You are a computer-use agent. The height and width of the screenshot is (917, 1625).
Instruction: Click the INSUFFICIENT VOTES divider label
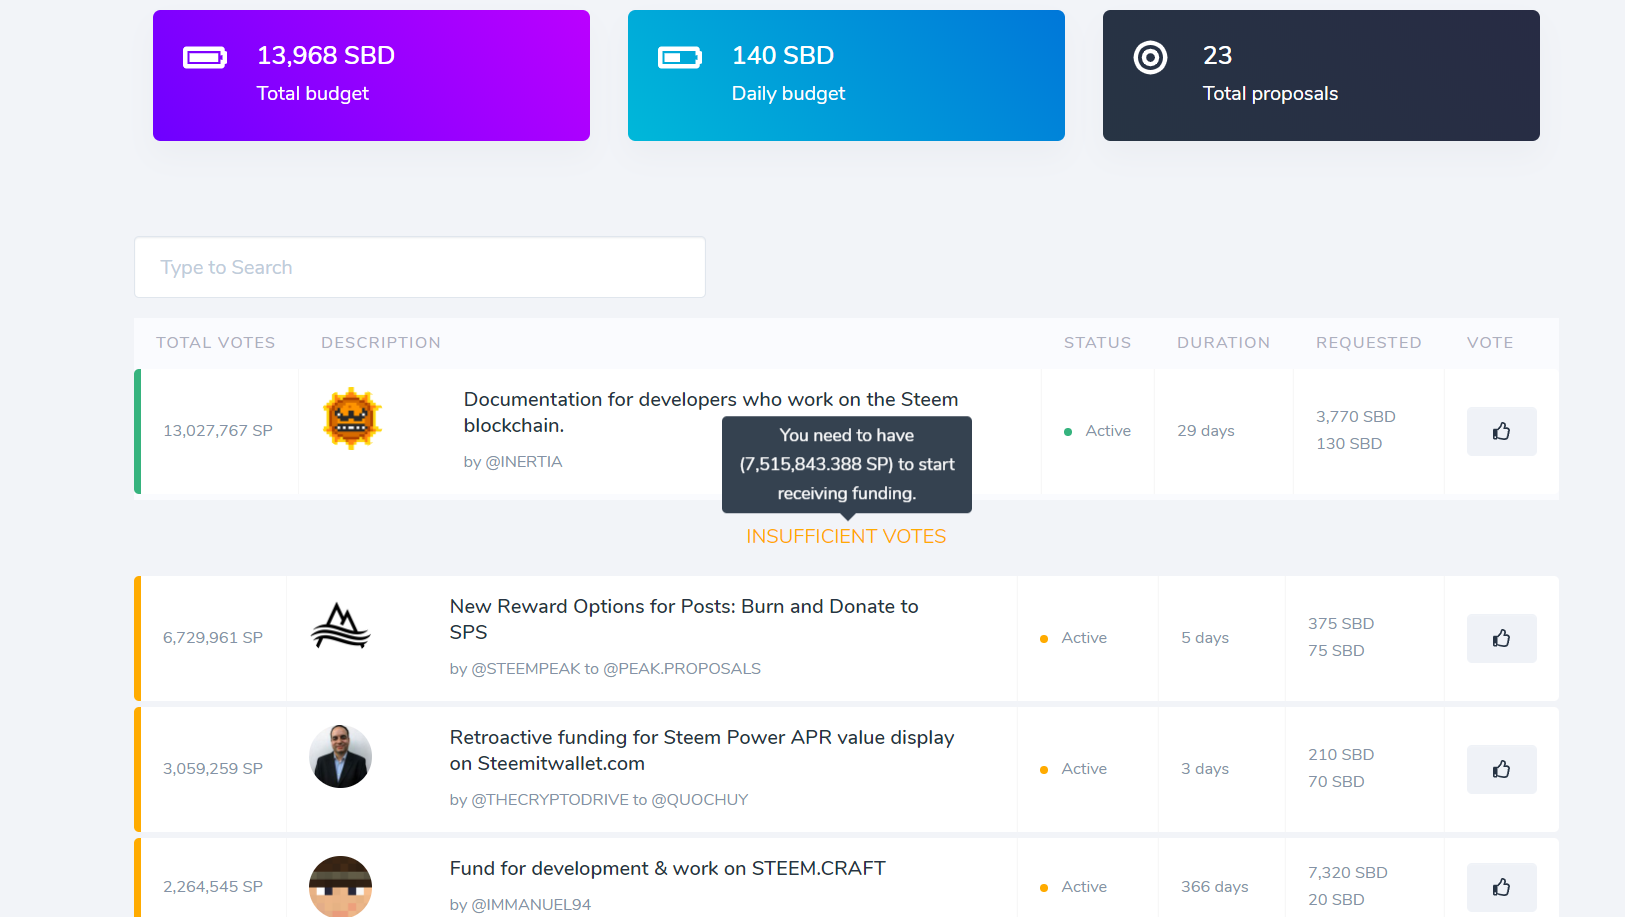pyautogui.click(x=846, y=537)
